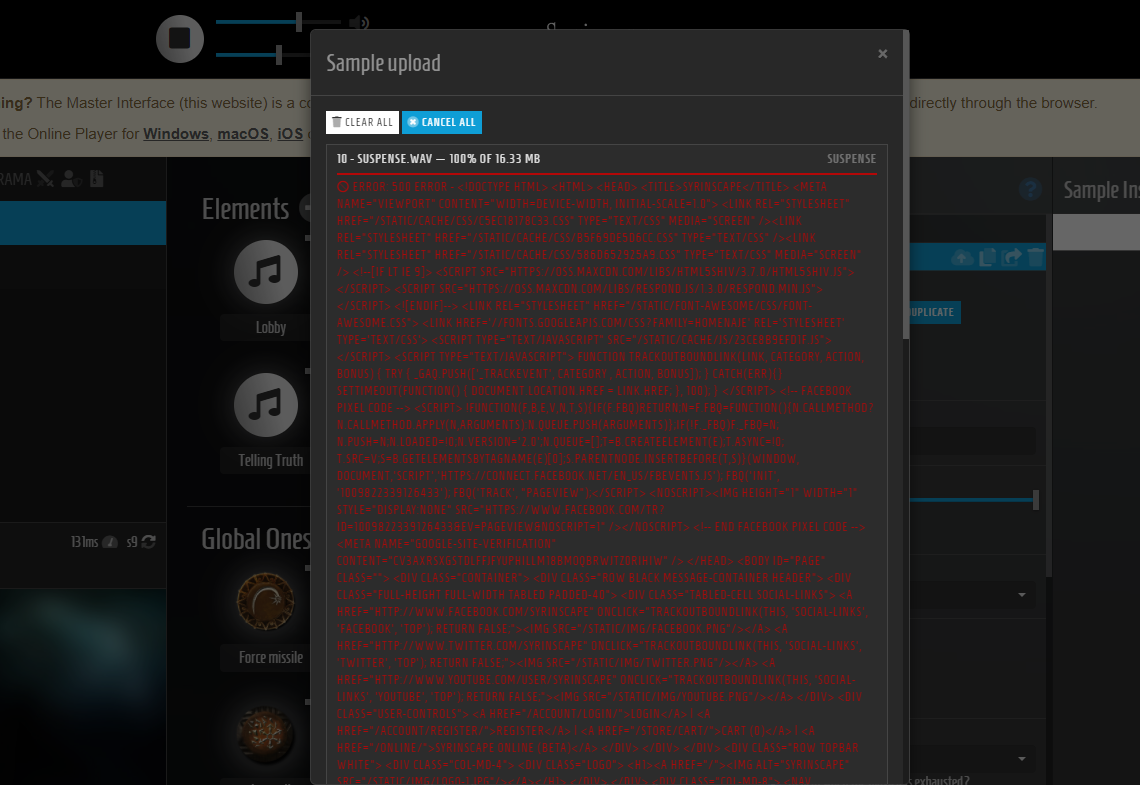Click the user shield icon
The height and width of the screenshot is (785, 1140).
point(71,179)
